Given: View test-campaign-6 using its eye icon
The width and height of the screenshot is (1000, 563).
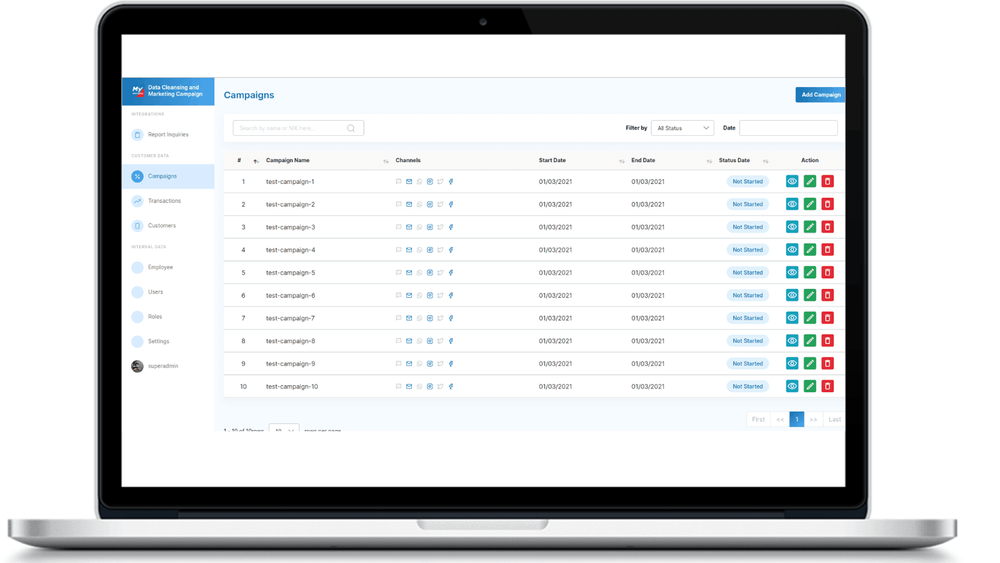Looking at the screenshot, I should coord(791,295).
